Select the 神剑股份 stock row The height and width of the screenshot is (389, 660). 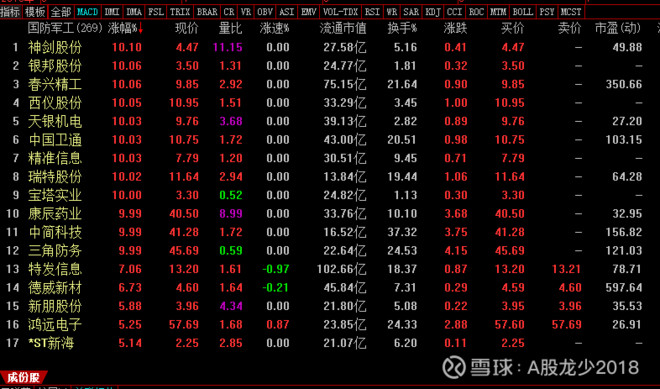[x=330, y=47]
